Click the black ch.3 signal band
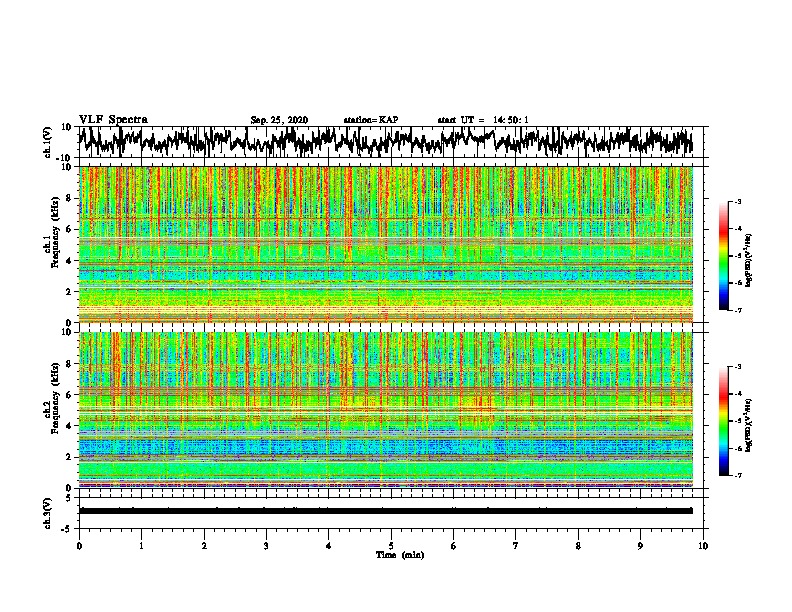Viewport: 792px width, 612px height. [x=385, y=511]
